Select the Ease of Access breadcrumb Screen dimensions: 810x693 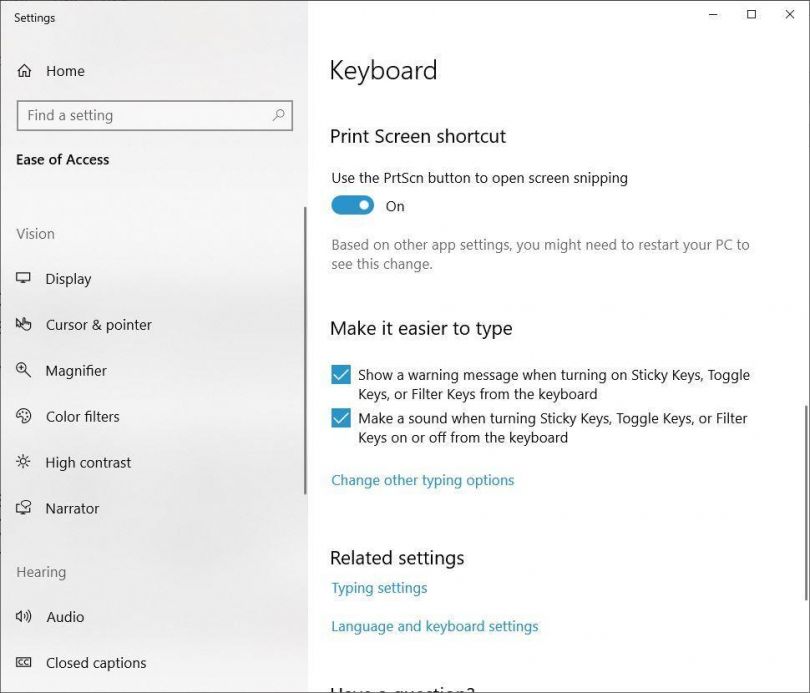(x=62, y=159)
